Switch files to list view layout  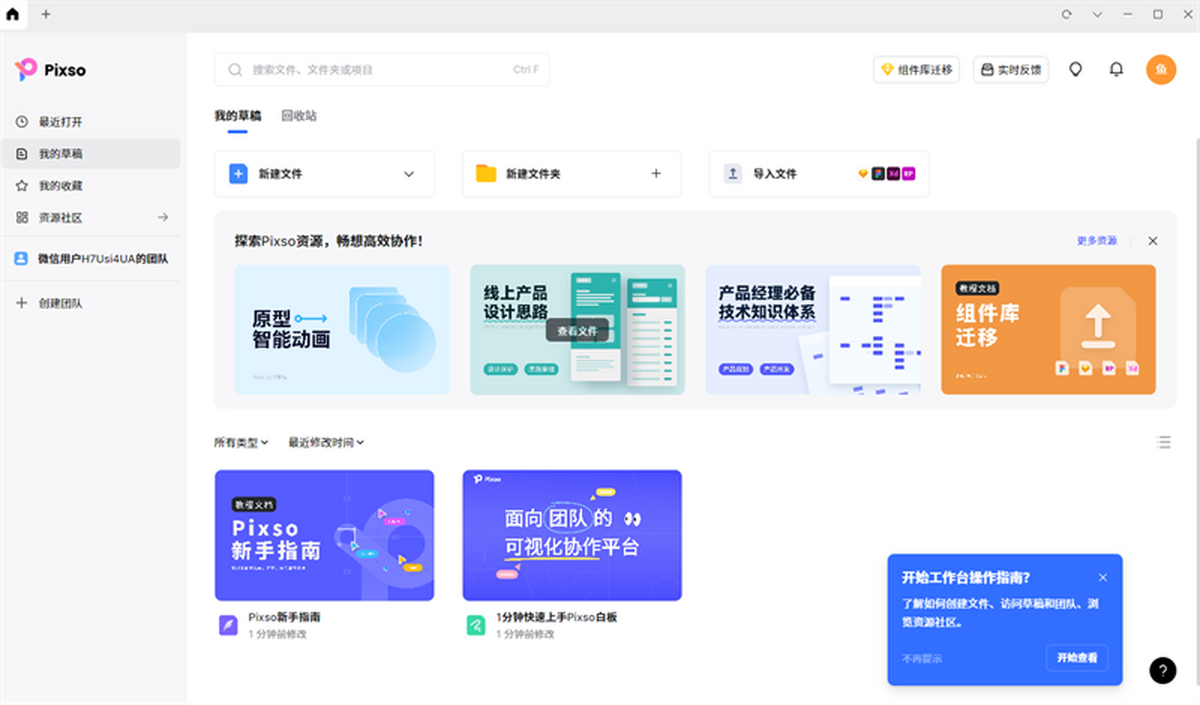(x=1163, y=442)
